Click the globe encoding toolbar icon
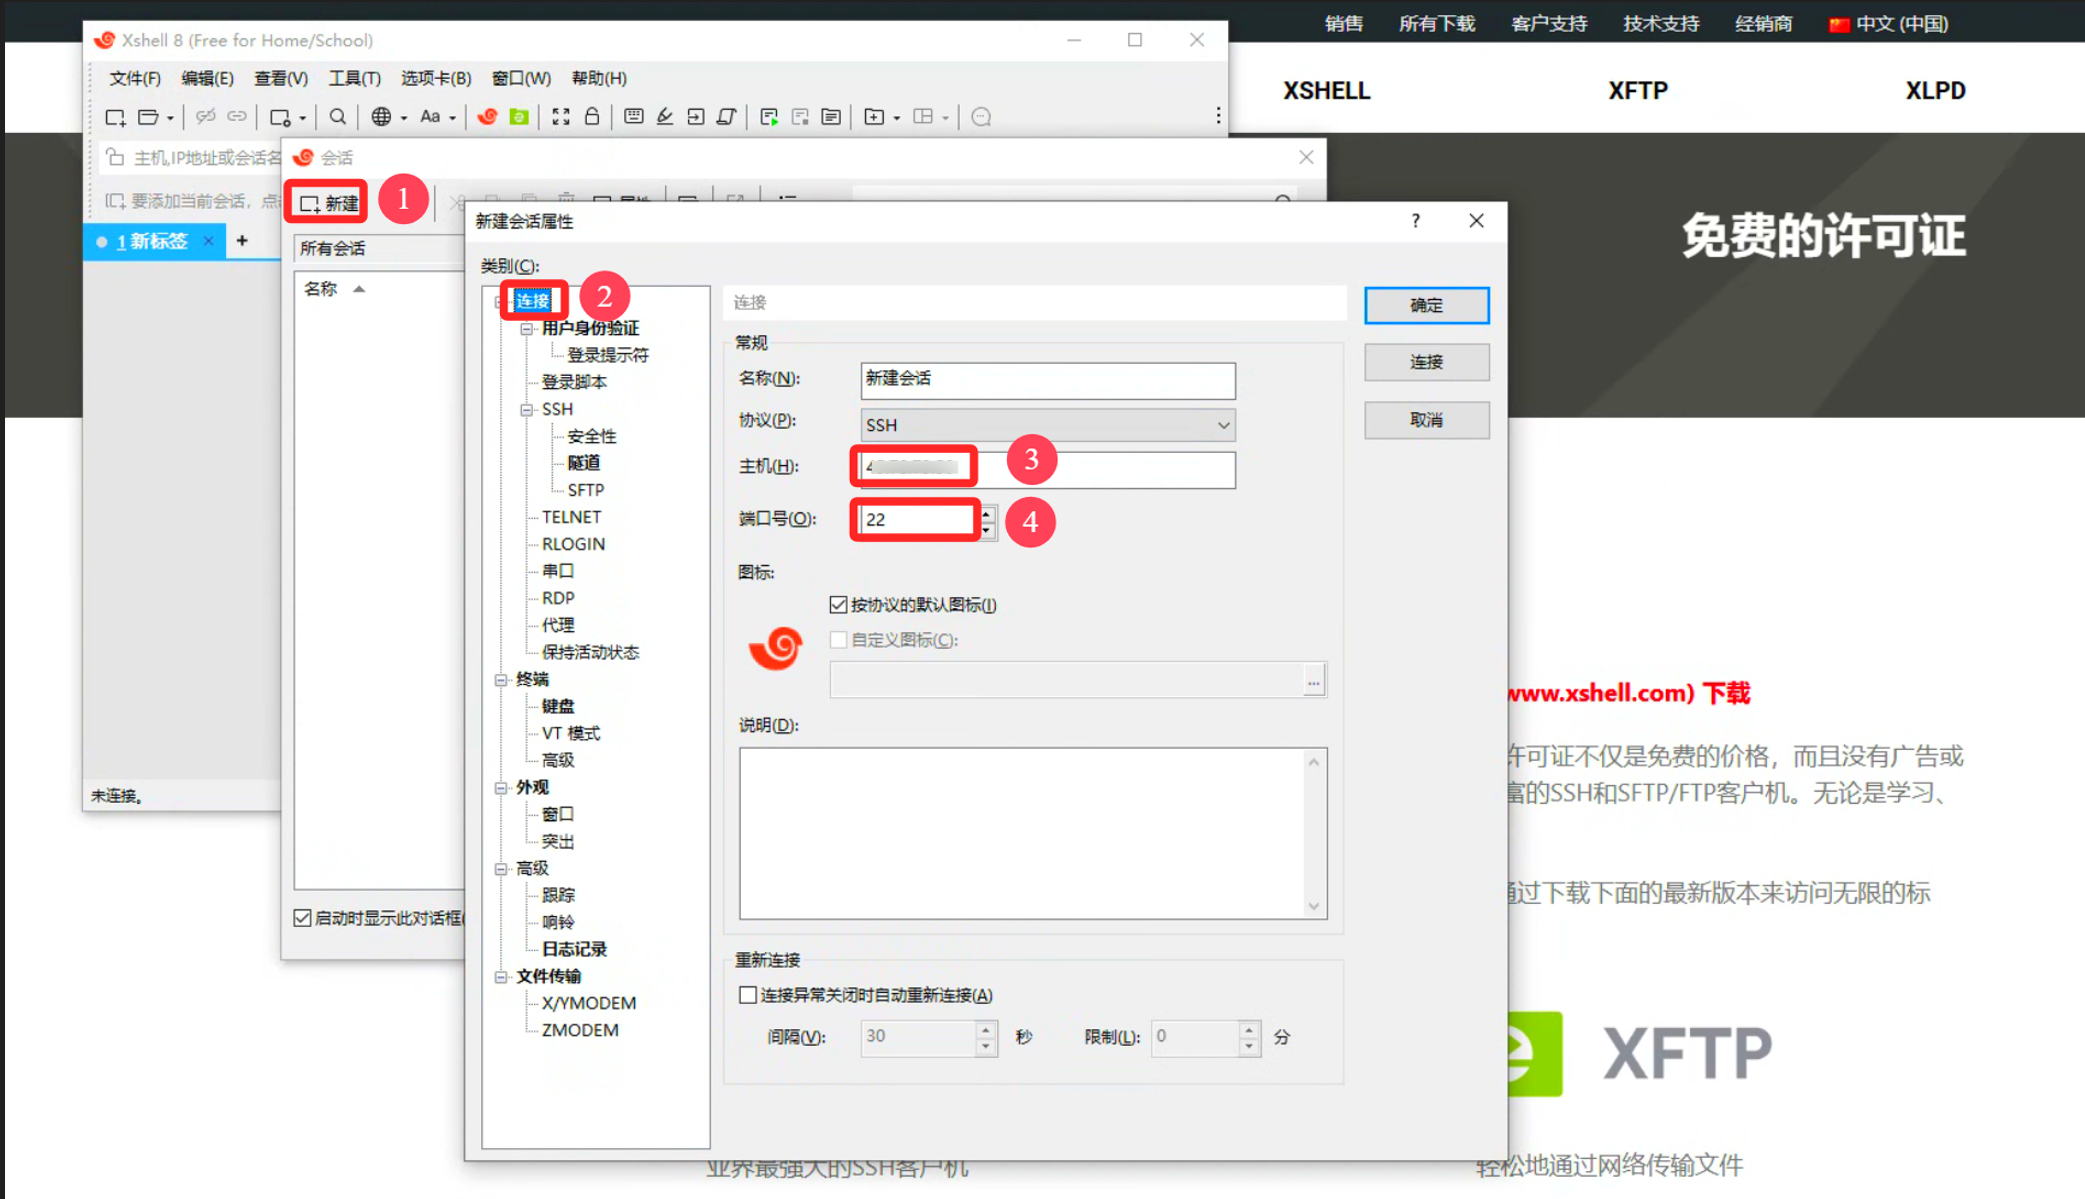This screenshot has width=2085, height=1199. pos(381,117)
